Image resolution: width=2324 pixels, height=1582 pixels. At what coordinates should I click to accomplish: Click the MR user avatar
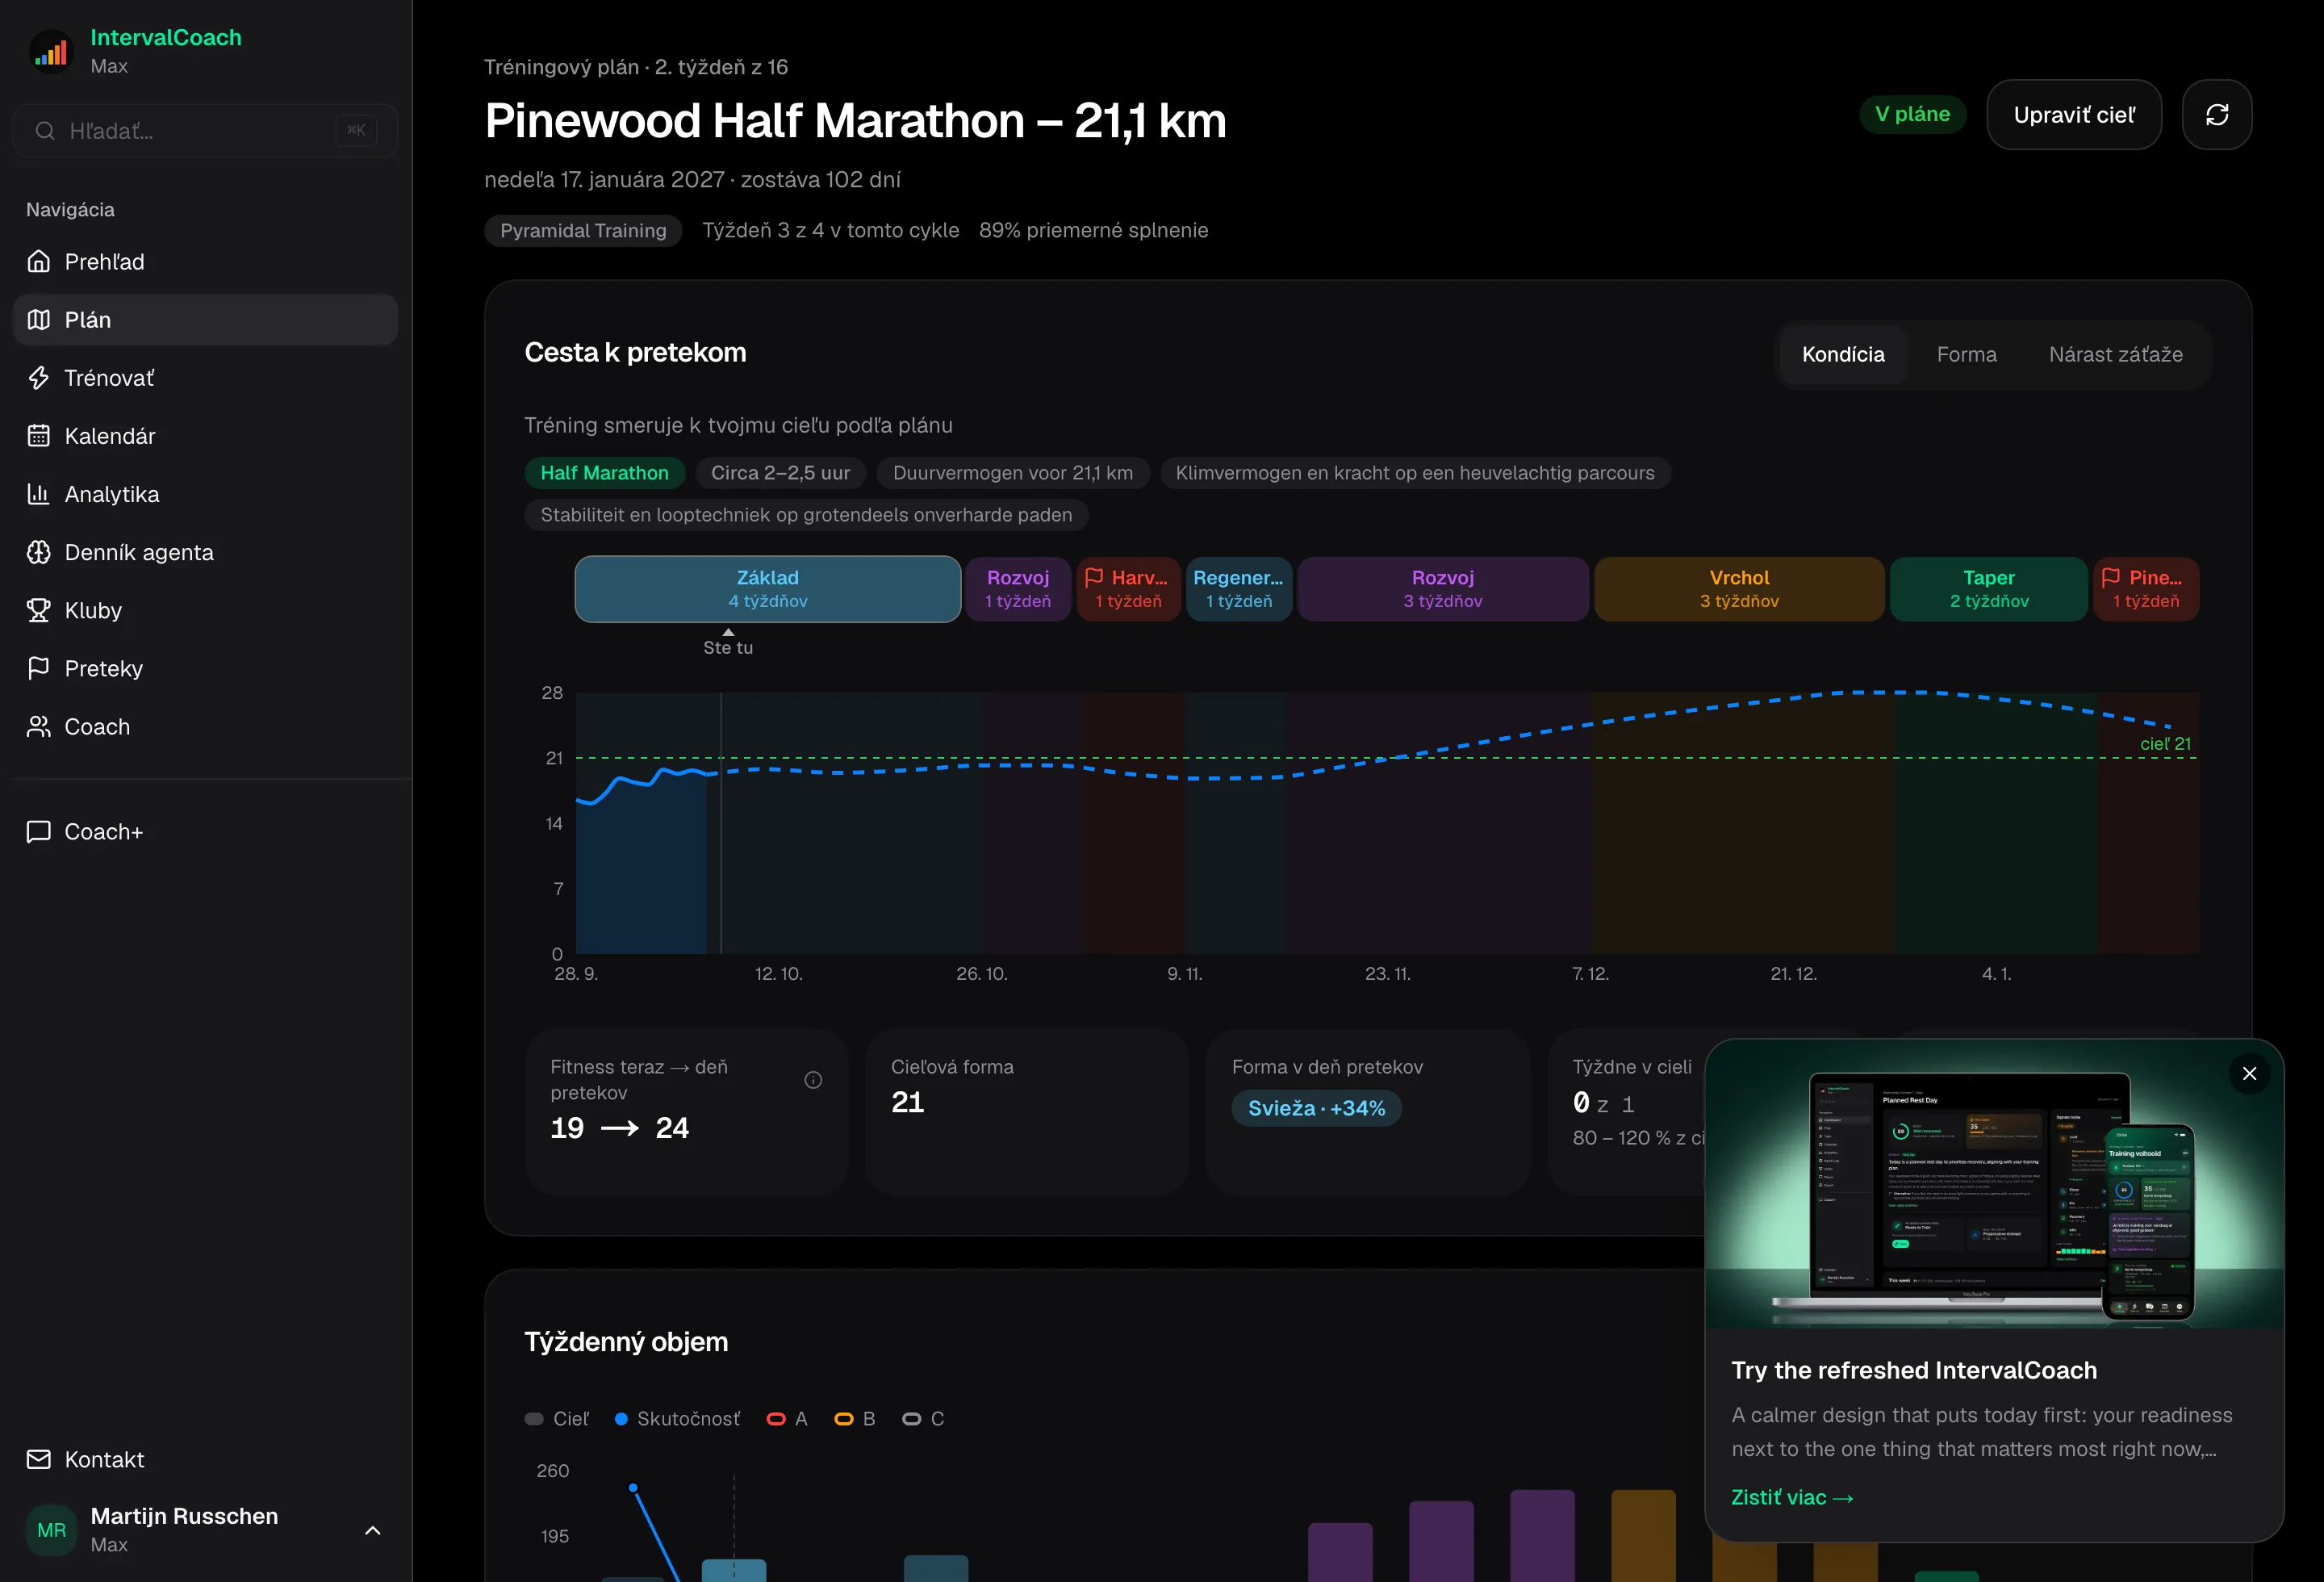tap(51, 1530)
